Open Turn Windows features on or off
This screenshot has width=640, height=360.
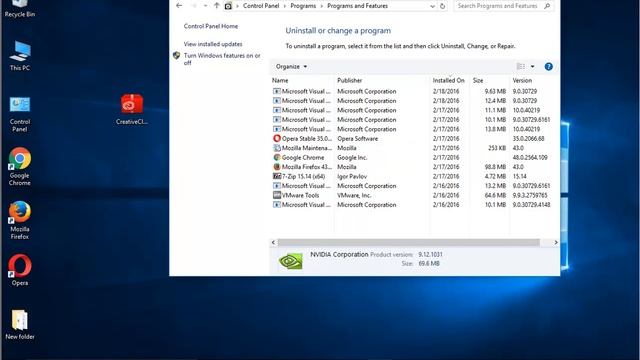(222, 59)
